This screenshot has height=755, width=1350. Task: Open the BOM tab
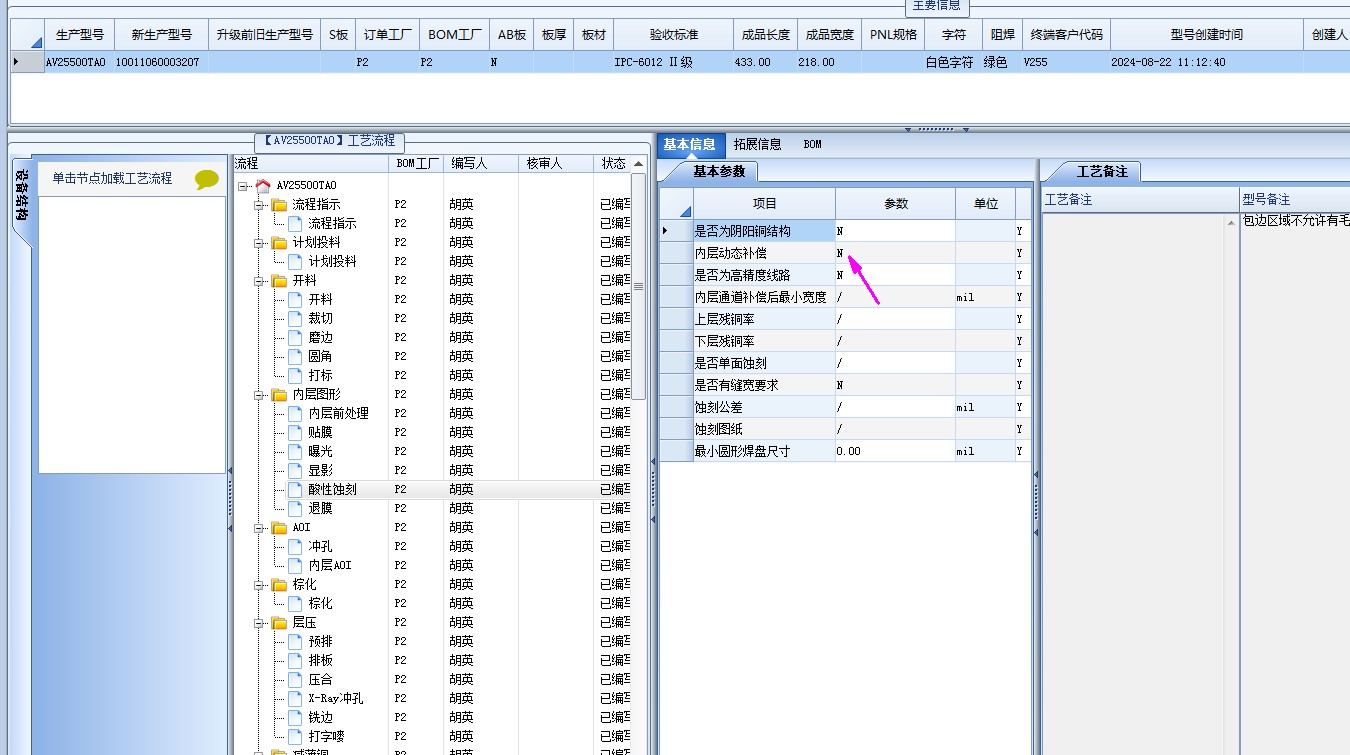(x=812, y=144)
